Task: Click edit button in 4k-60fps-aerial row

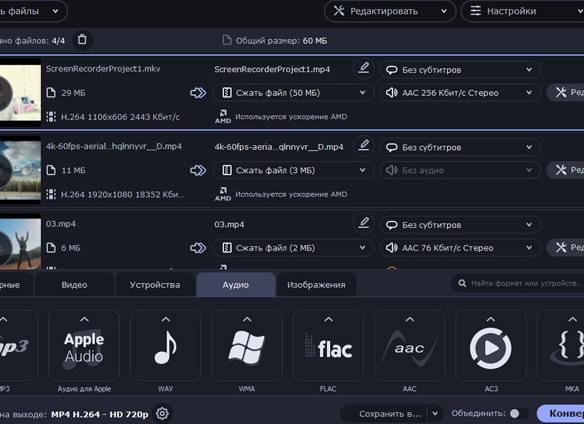Action: click(x=565, y=170)
